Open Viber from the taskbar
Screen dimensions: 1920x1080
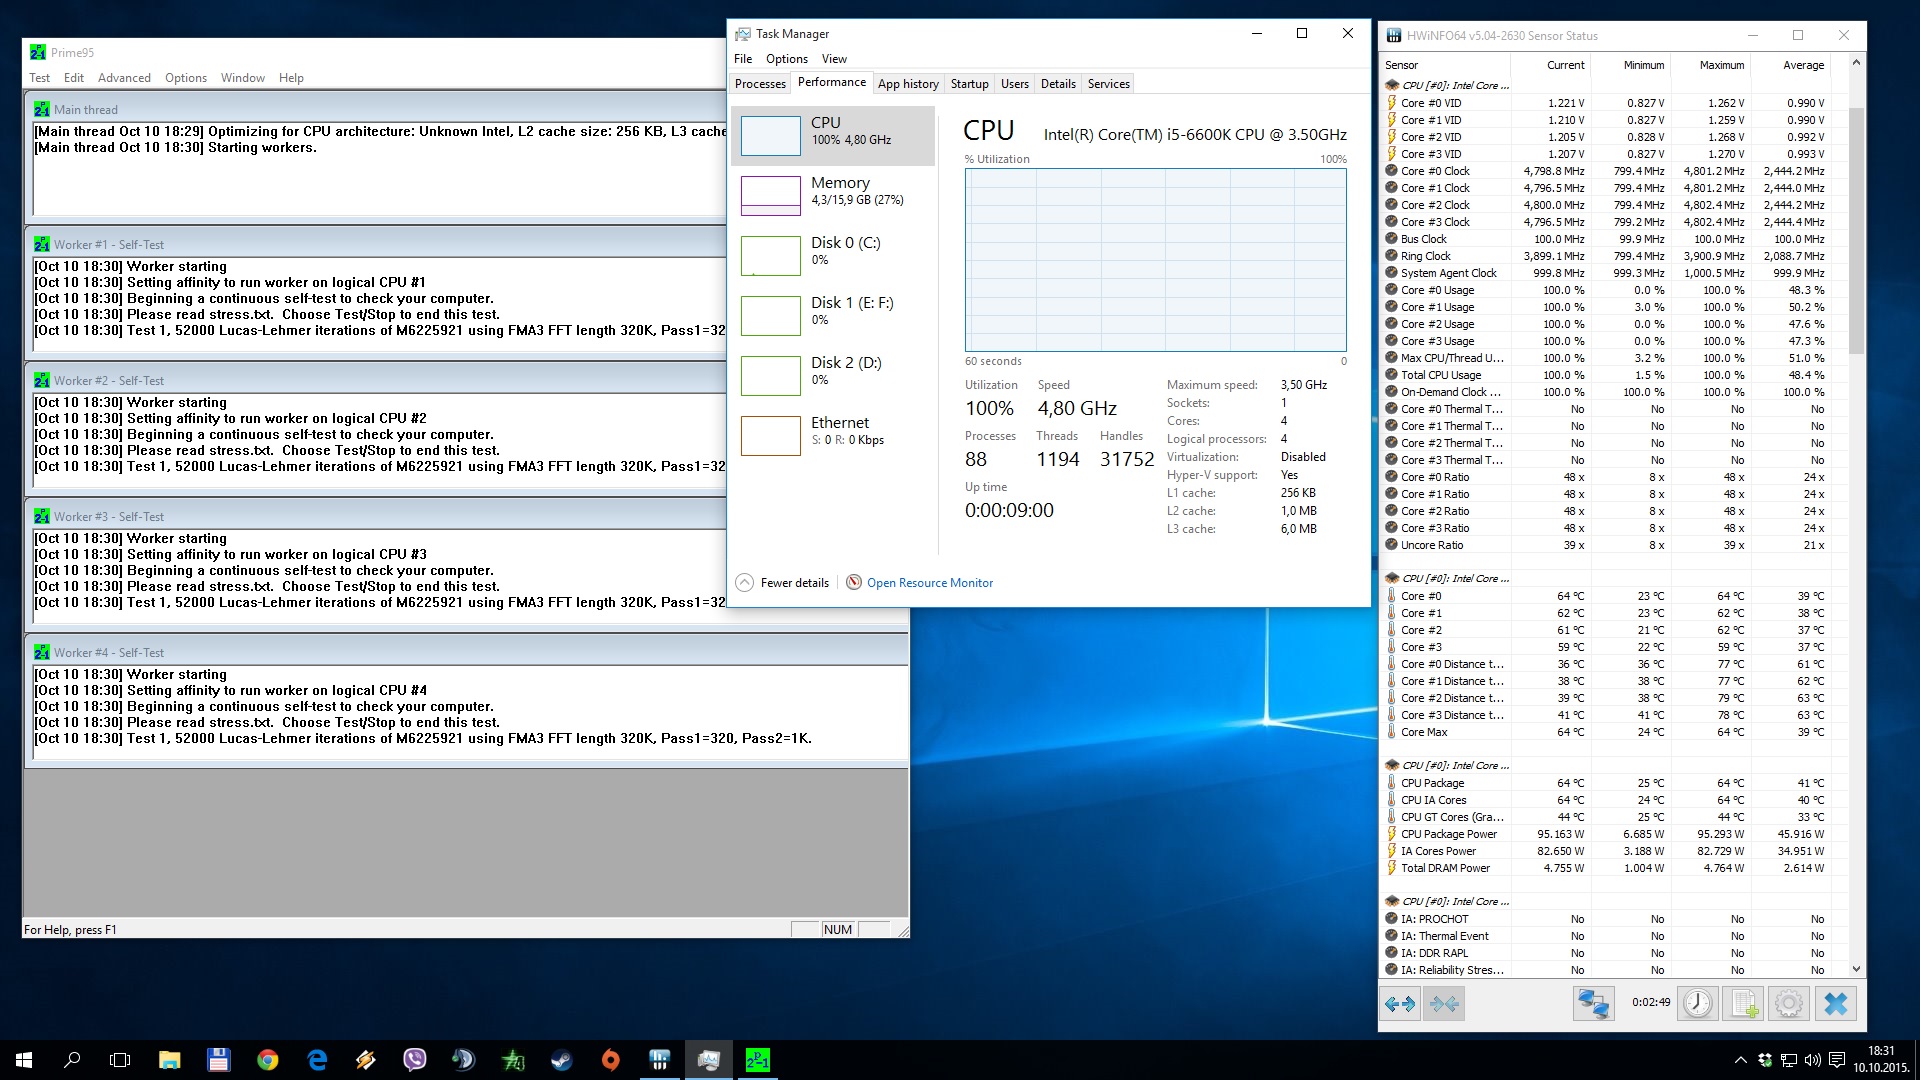(414, 1060)
